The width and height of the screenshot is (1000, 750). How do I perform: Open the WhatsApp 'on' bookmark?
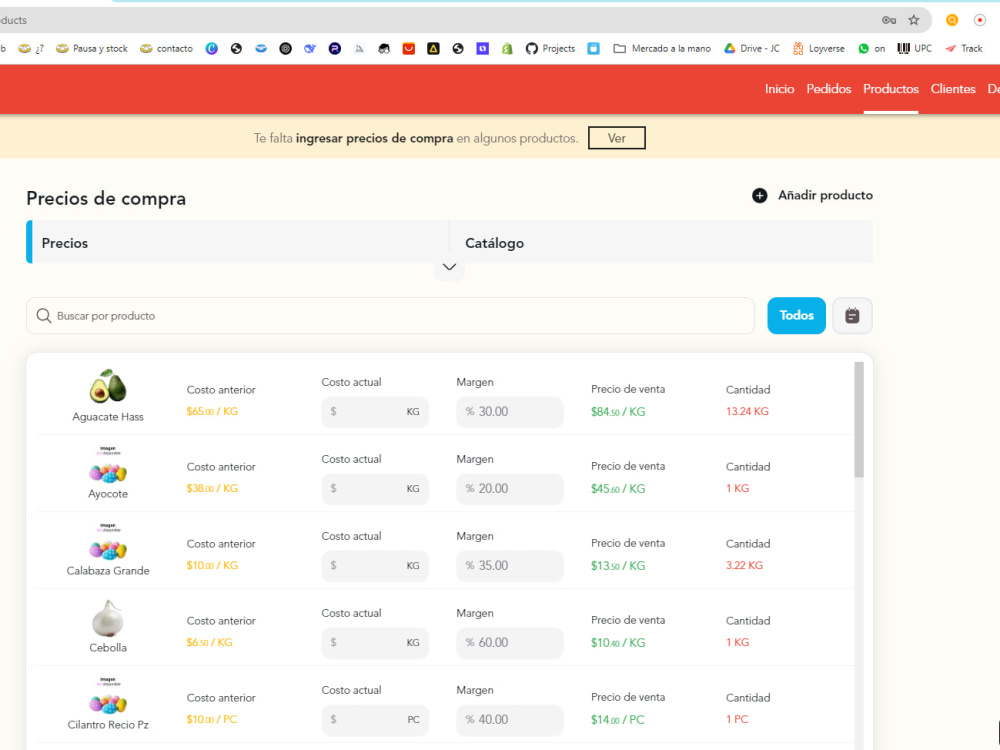tap(871, 48)
